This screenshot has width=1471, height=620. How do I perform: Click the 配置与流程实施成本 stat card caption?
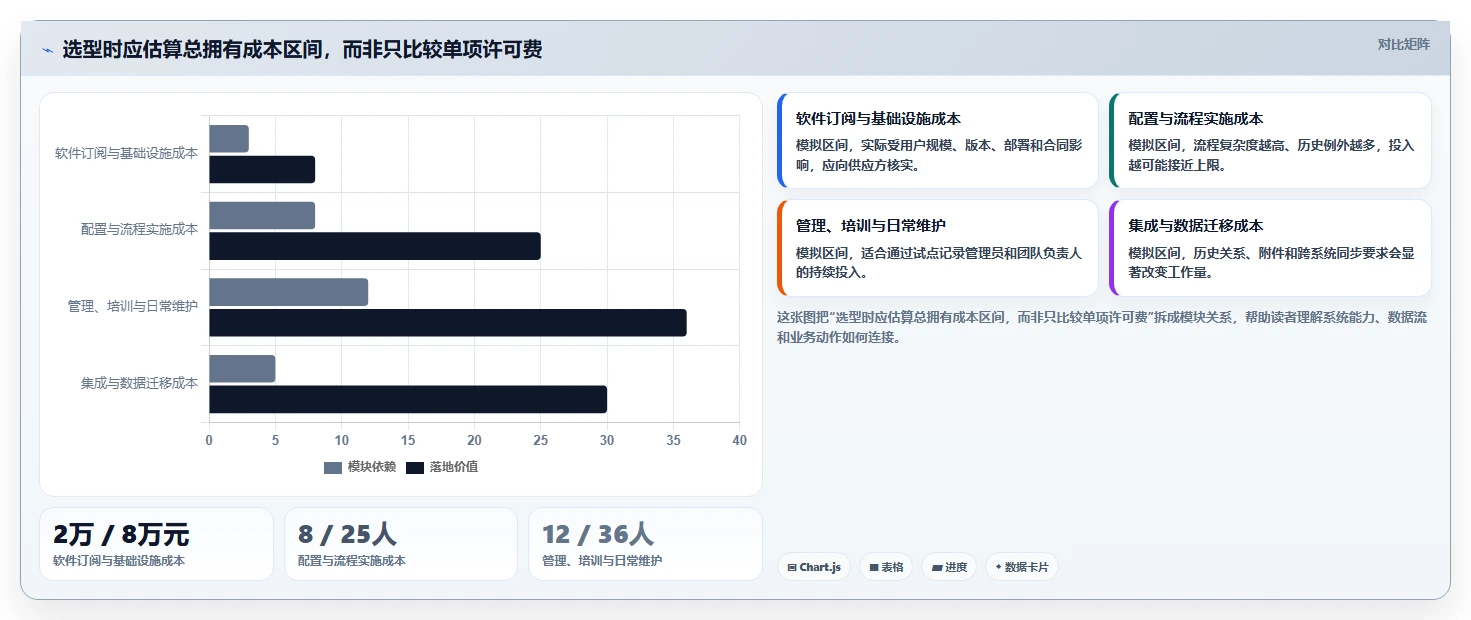(352, 561)
